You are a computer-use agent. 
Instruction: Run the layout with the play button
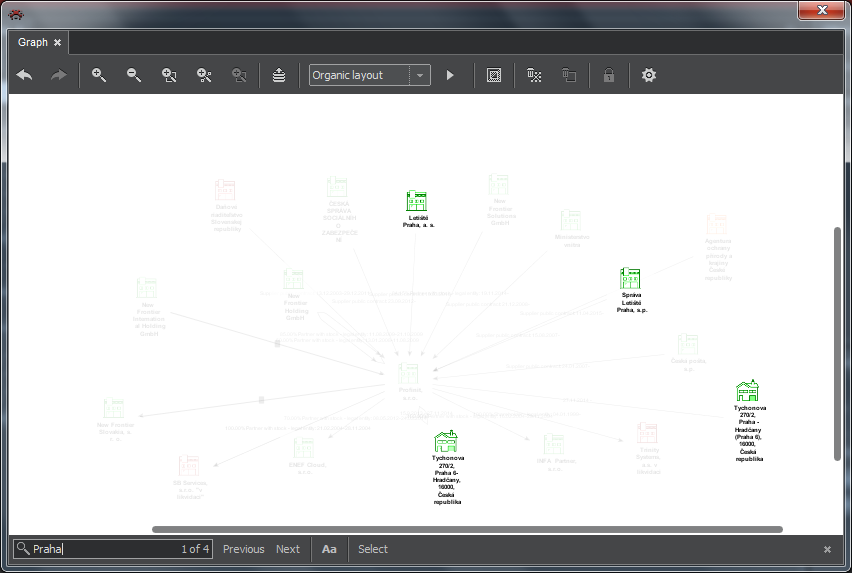click(450, 75)
